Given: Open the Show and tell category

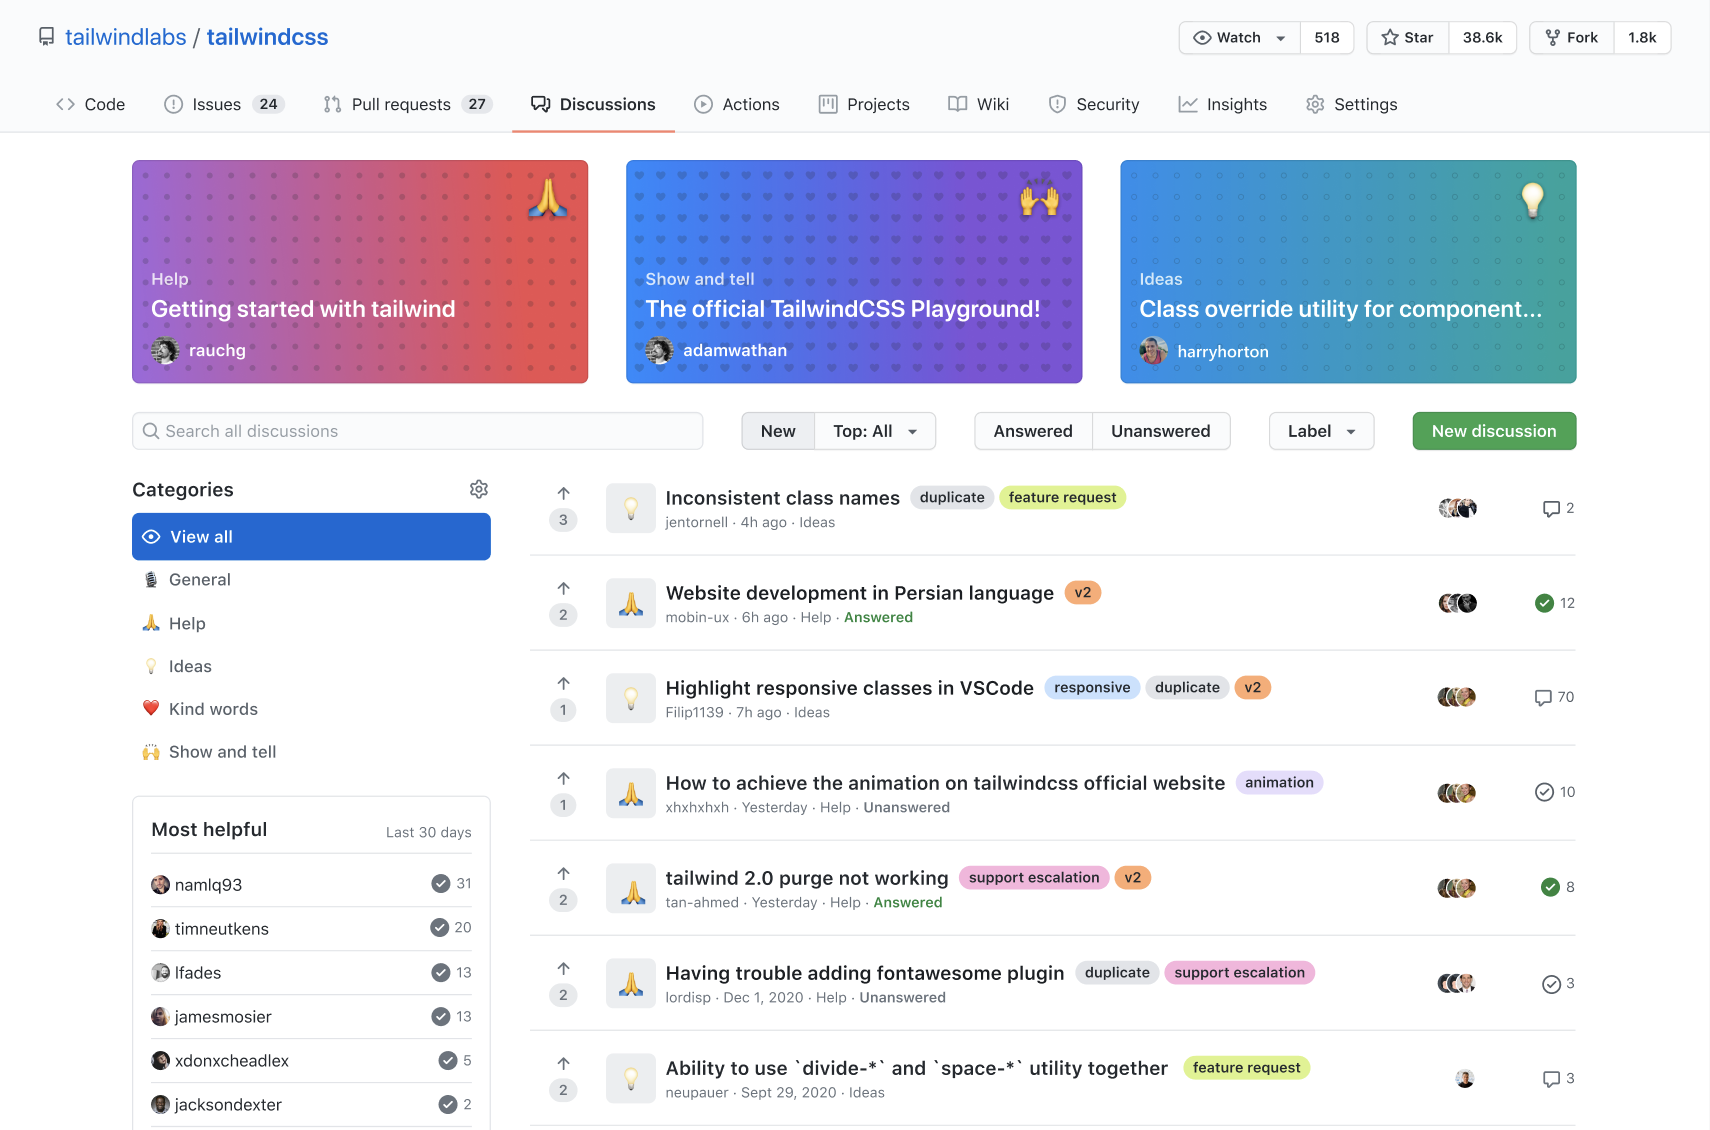Looking at the screenshot, I should 222,752.
